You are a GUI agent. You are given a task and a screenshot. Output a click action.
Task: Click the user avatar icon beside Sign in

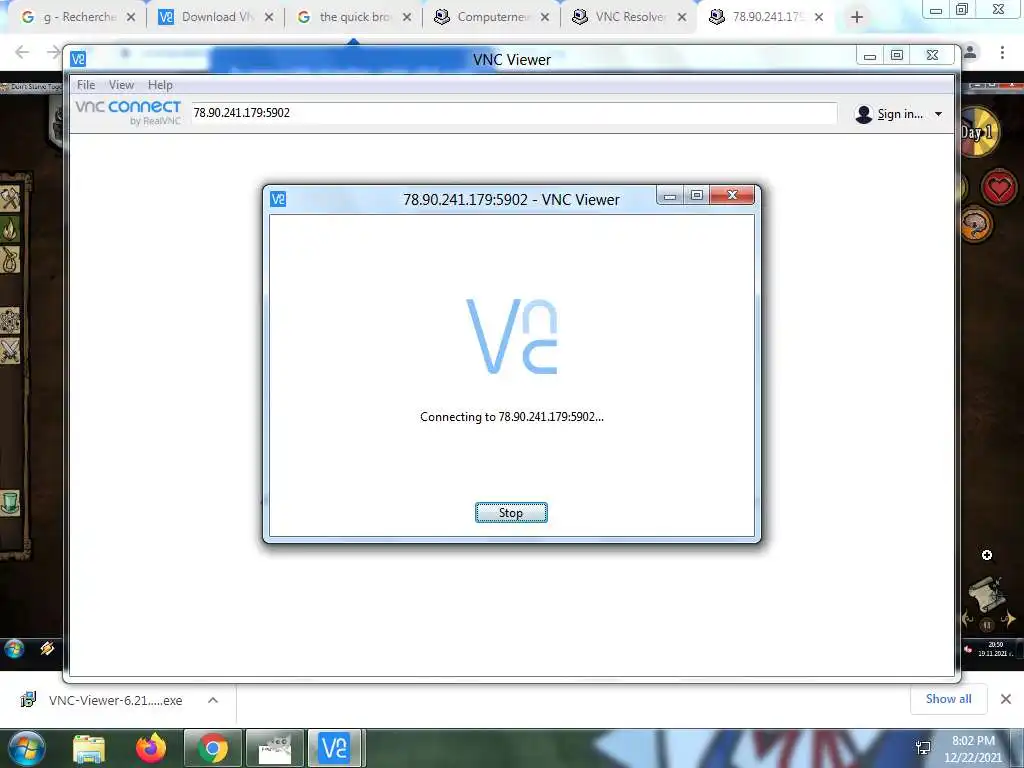click(x=863, y=114)
